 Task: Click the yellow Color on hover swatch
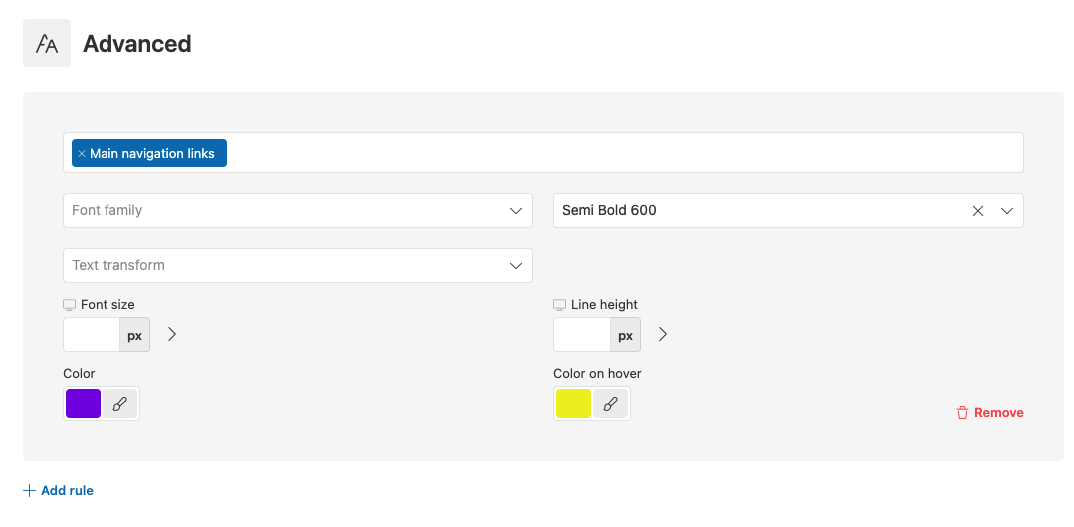point(573,404)
